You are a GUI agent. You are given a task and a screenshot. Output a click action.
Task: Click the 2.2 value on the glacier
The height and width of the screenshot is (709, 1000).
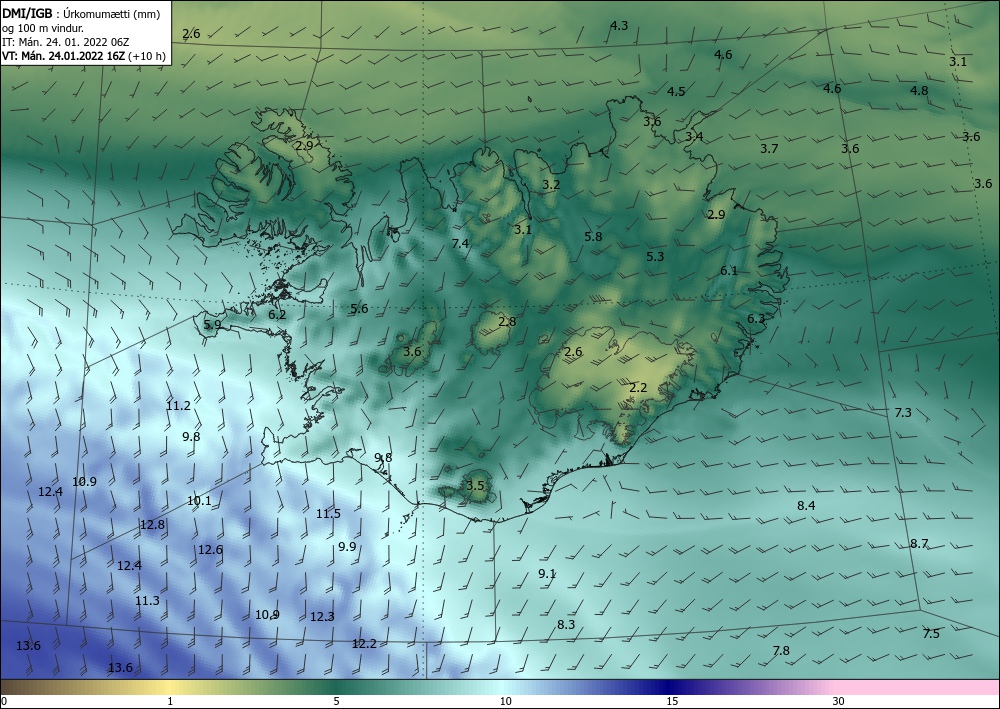coord(638,387)
